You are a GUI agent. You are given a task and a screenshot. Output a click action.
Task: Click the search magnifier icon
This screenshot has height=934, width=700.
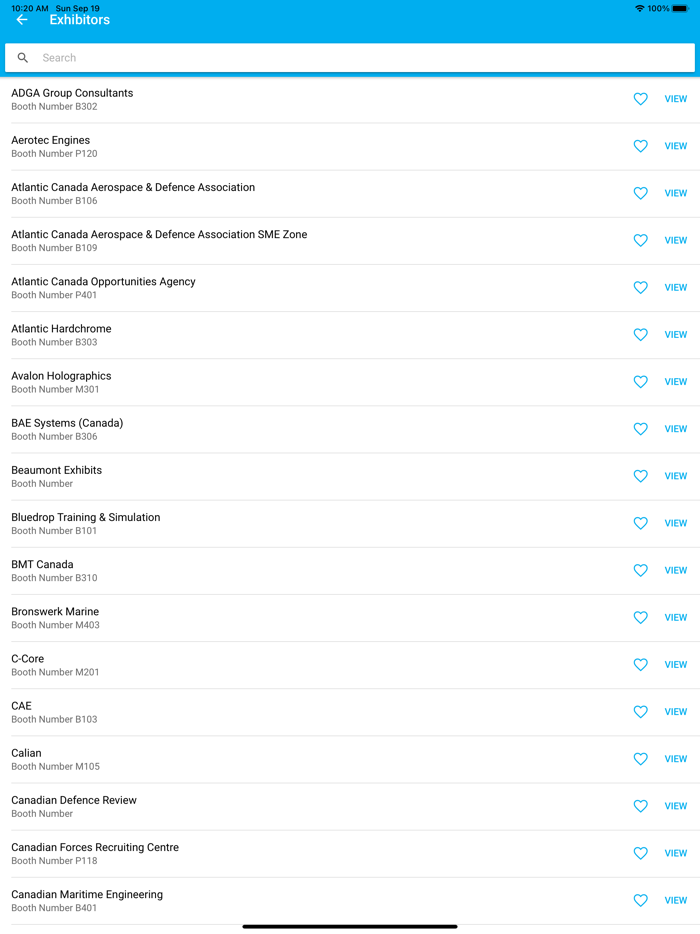[23, 58]
